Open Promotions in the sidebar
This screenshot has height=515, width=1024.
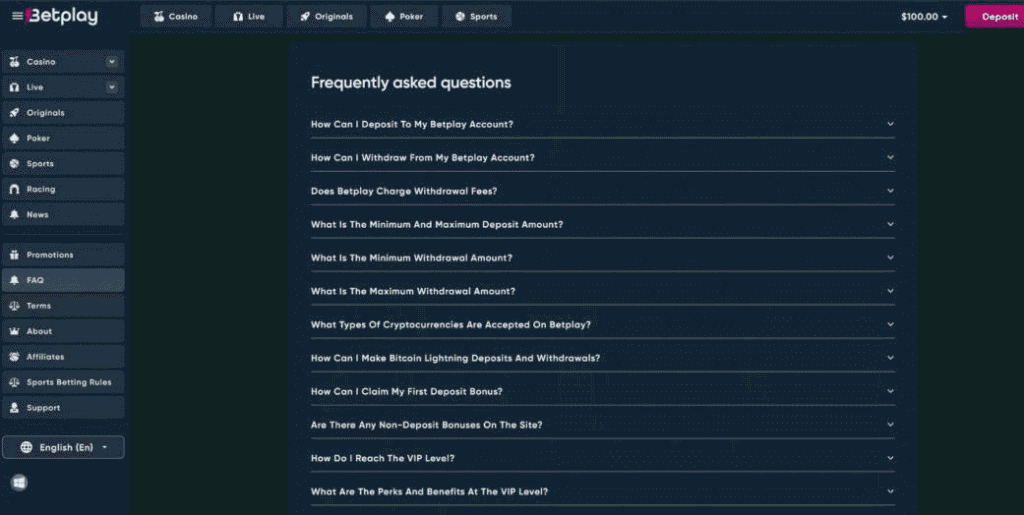pyautogui.click(x=50, y=255)
